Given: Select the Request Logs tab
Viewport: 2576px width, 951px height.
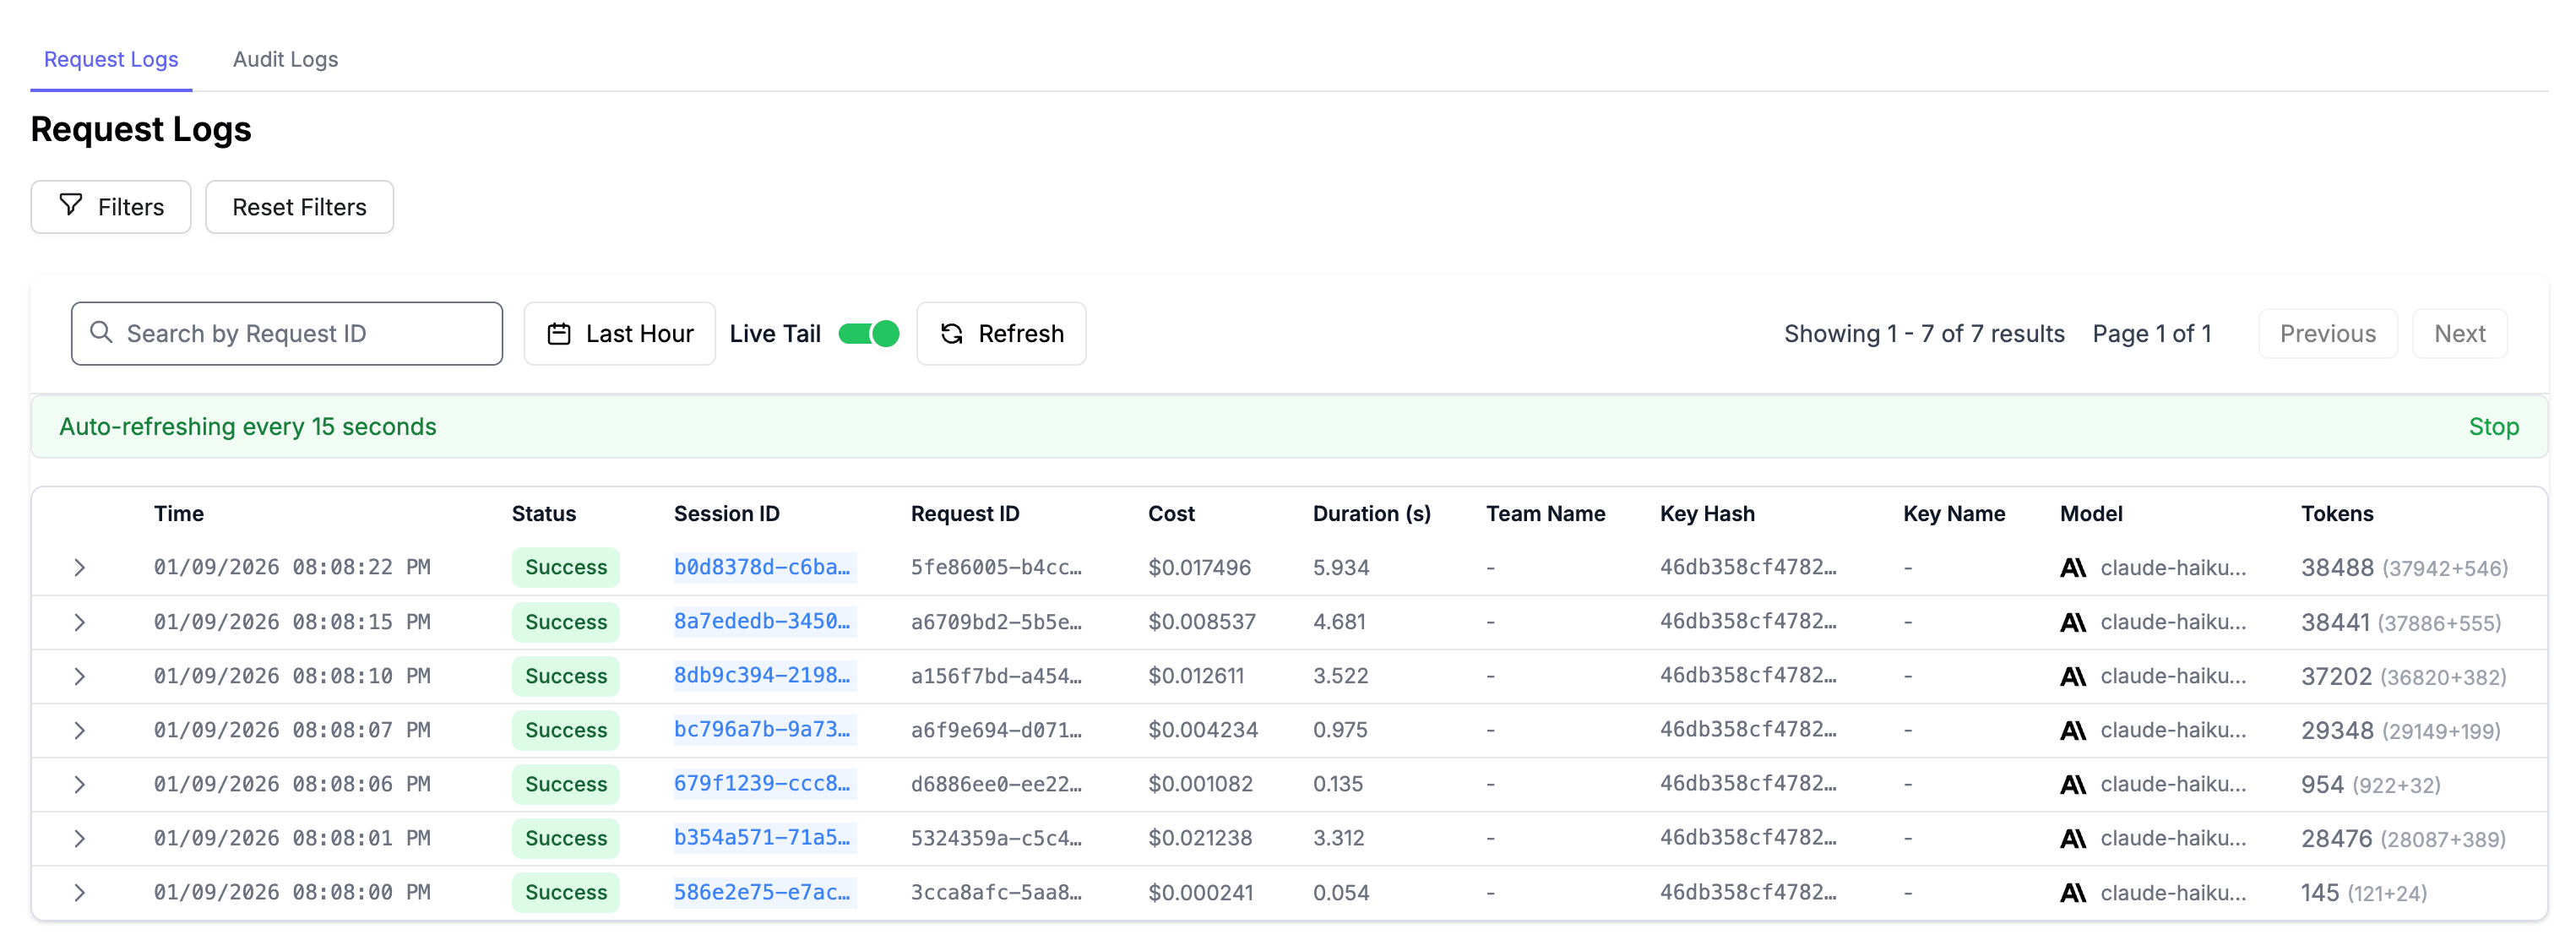Looking at the screenshot, I should pos(111,59).
